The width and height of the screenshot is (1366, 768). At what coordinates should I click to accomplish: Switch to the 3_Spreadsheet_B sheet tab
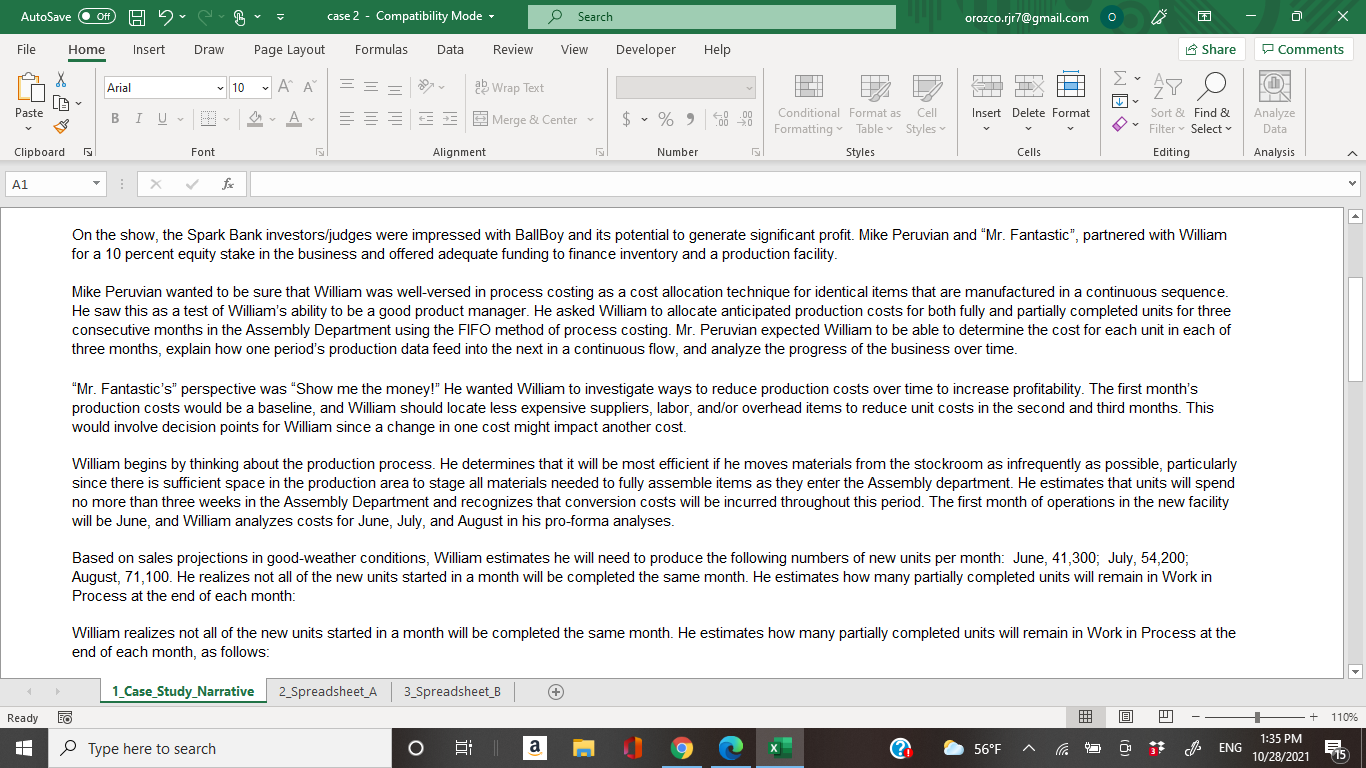[x=452, y=691]
